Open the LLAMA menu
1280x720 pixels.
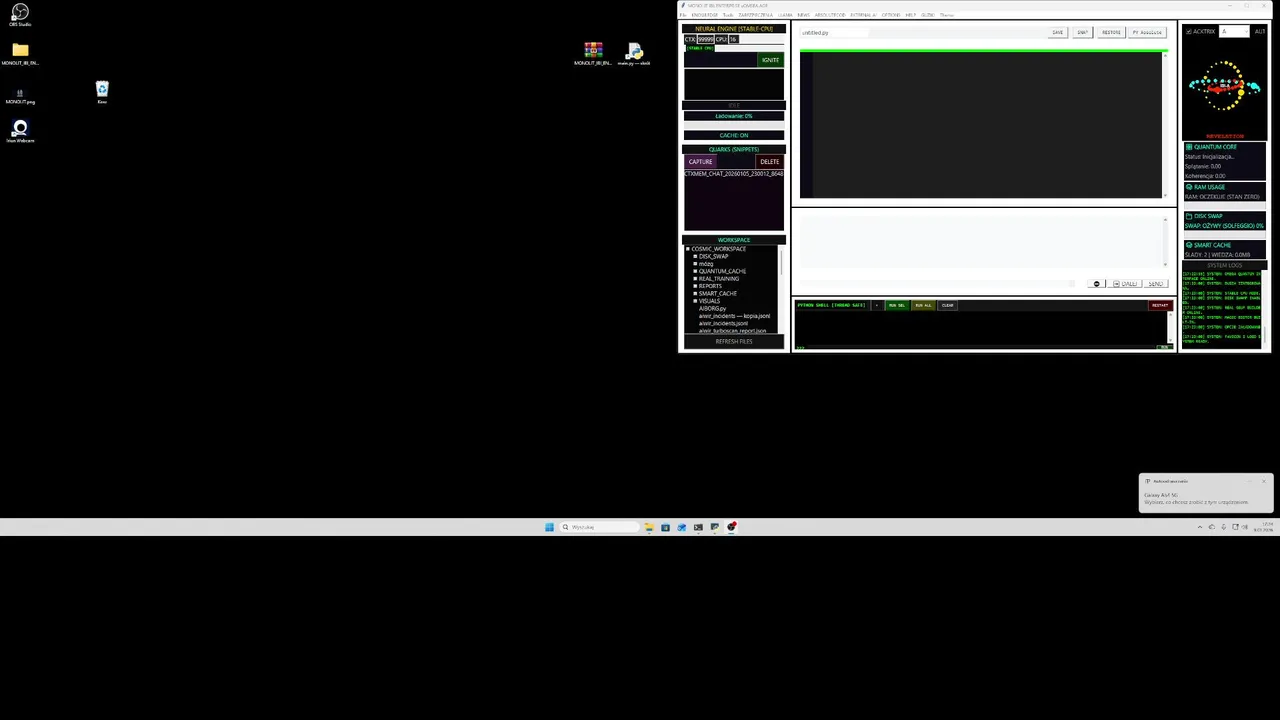click(x=786, y=15)
